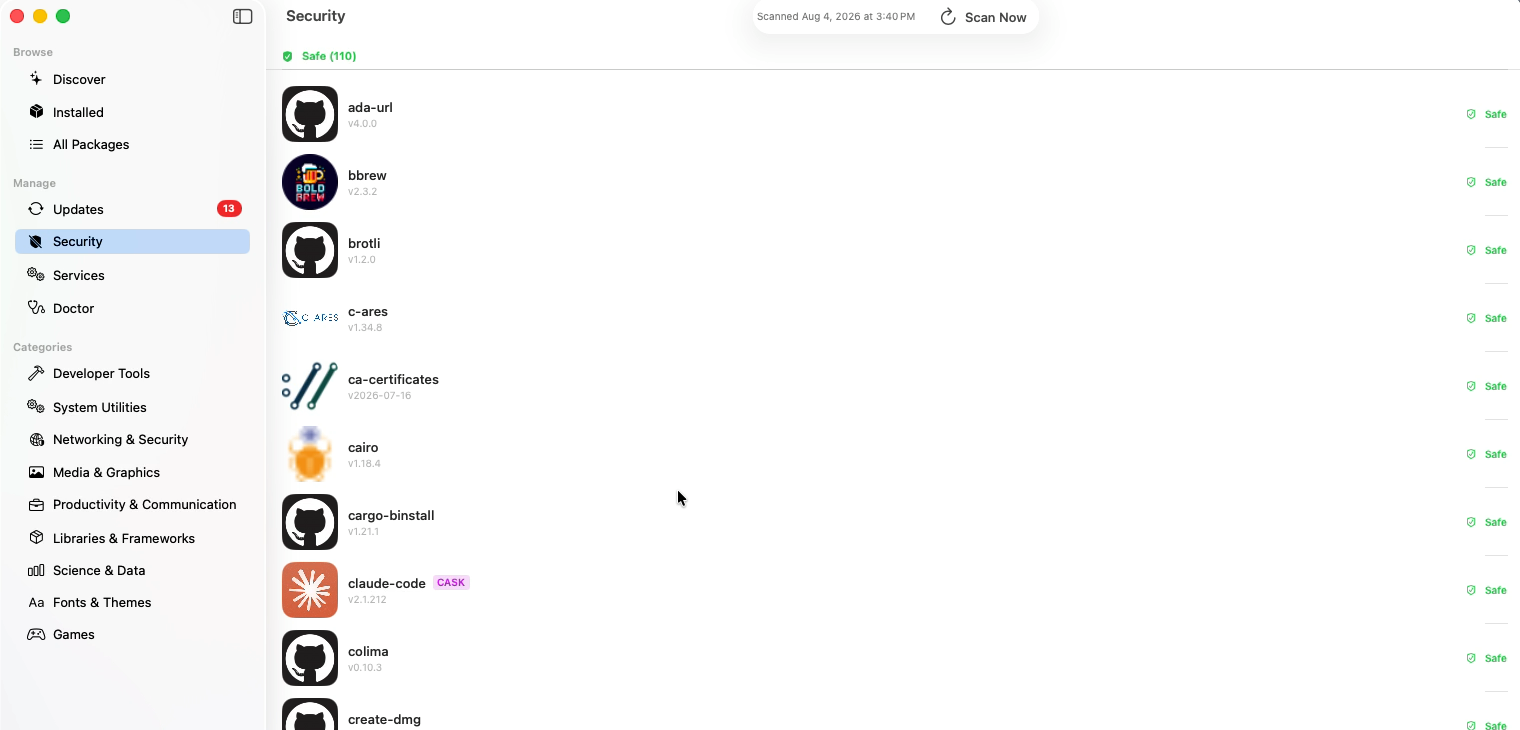Click the v2.1.212 version text
The width and height of the screenshot is (1520, 730).
pyautogui.click(x=367, y=599)
